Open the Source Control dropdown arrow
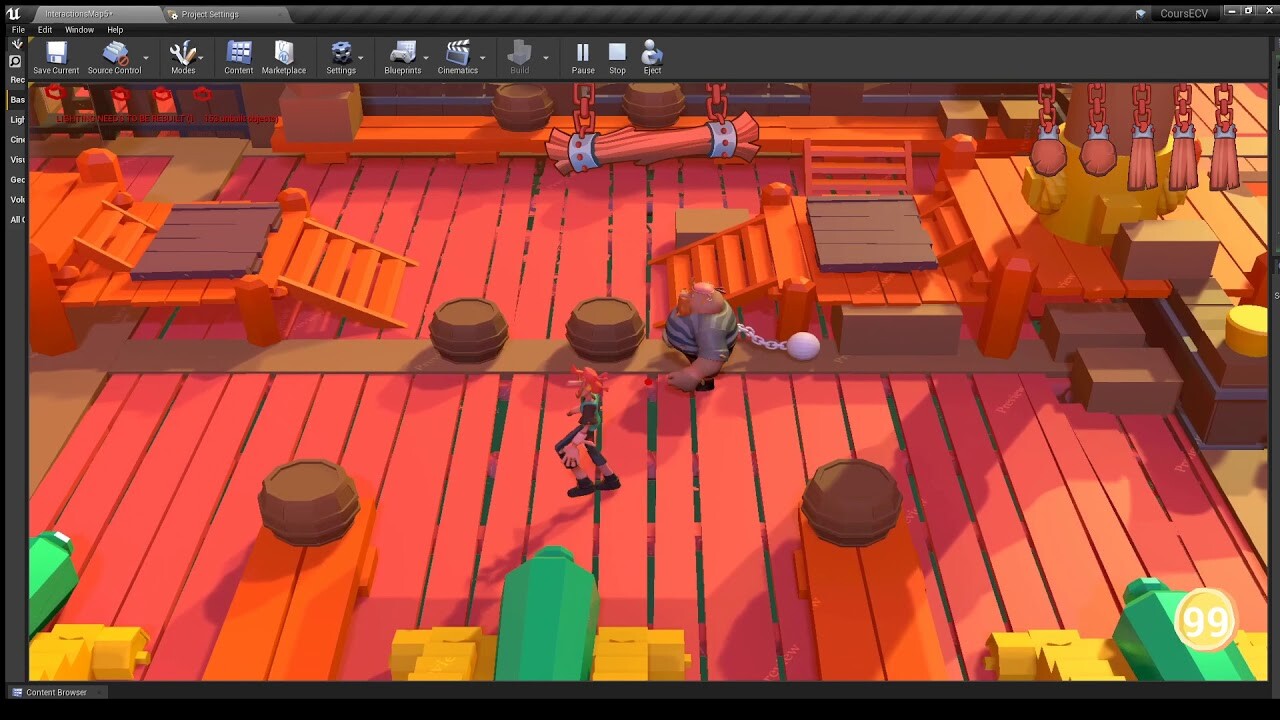1280x720 pixels. click(146, 57)
